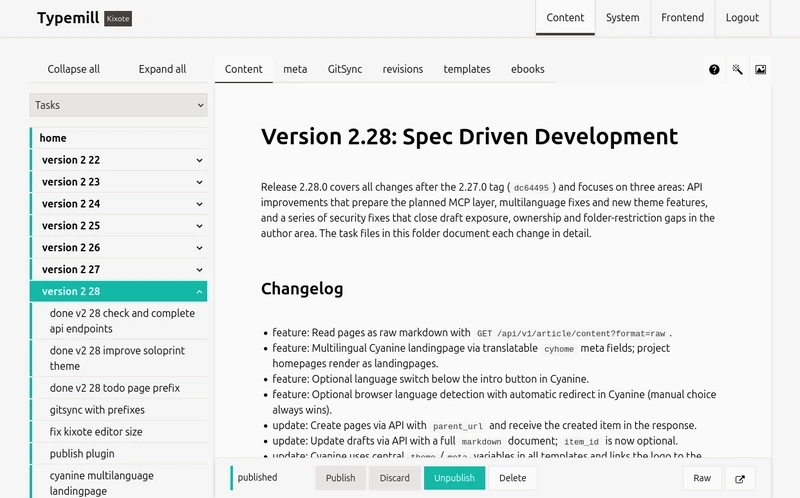Viewport: 800px width, 498px height.
Task: Click the Delete button
Action: point(512,478)
